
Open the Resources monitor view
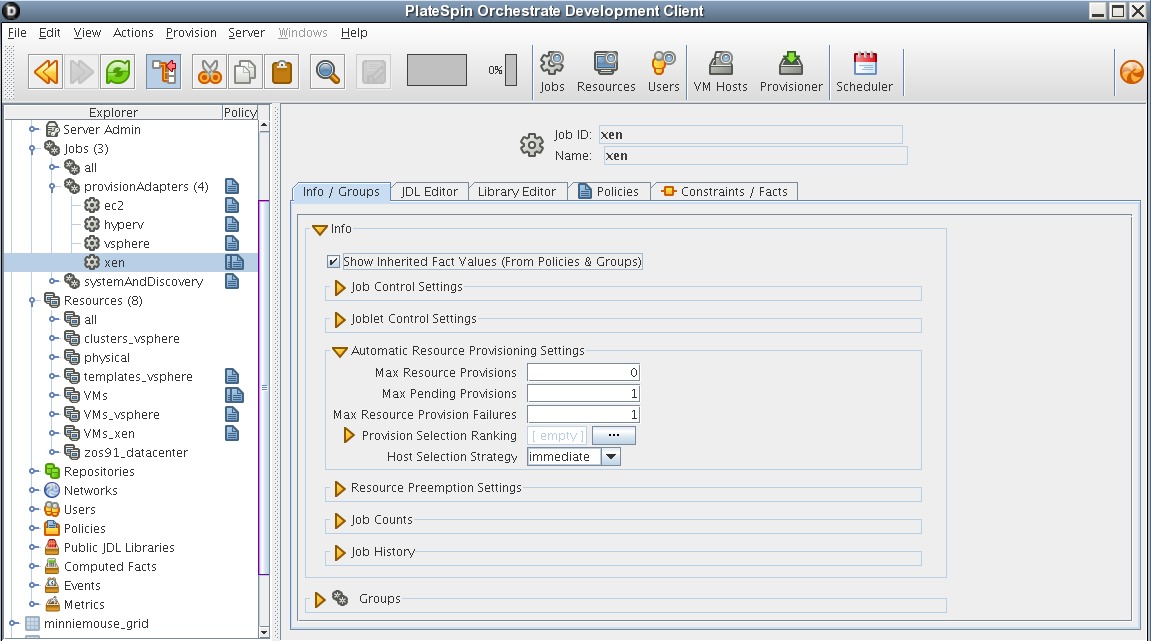[x=606, y=72]
